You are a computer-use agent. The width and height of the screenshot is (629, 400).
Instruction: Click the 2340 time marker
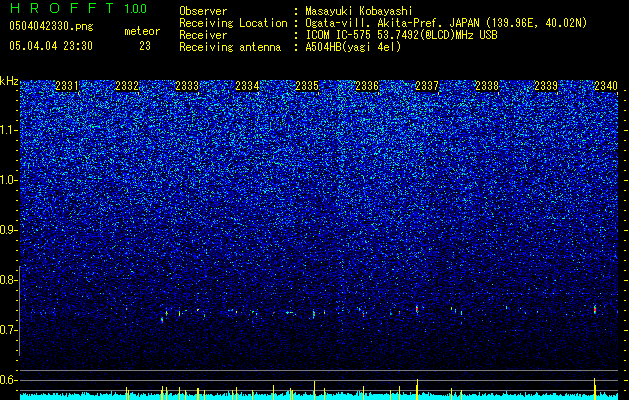click(606, 86)
